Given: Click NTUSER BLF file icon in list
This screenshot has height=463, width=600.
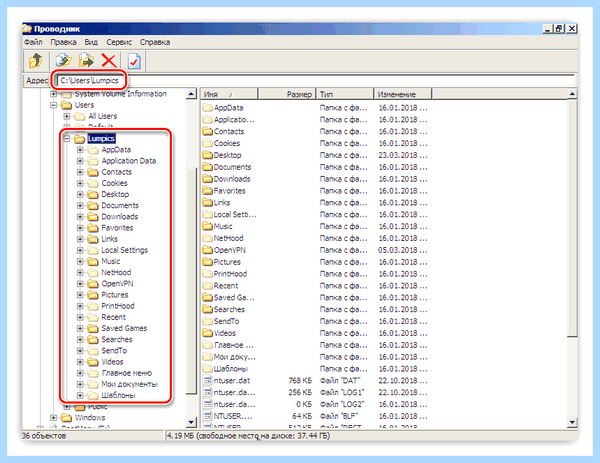Looking at the screenshot, I should pyautogui.click(x=207, y=416).
